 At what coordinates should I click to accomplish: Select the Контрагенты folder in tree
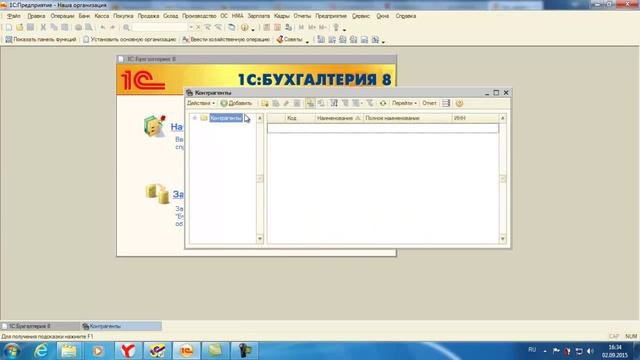[226, 118]
